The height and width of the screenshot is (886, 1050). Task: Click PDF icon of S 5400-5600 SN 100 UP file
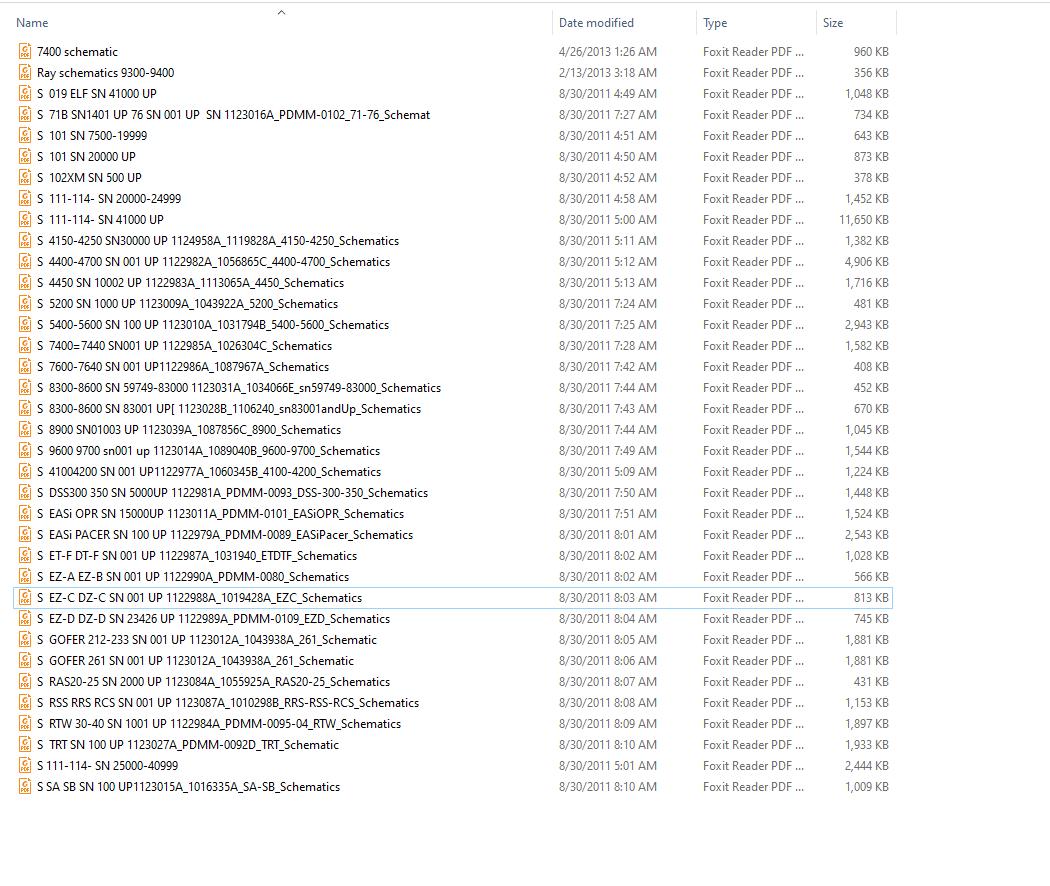(25, 324)
